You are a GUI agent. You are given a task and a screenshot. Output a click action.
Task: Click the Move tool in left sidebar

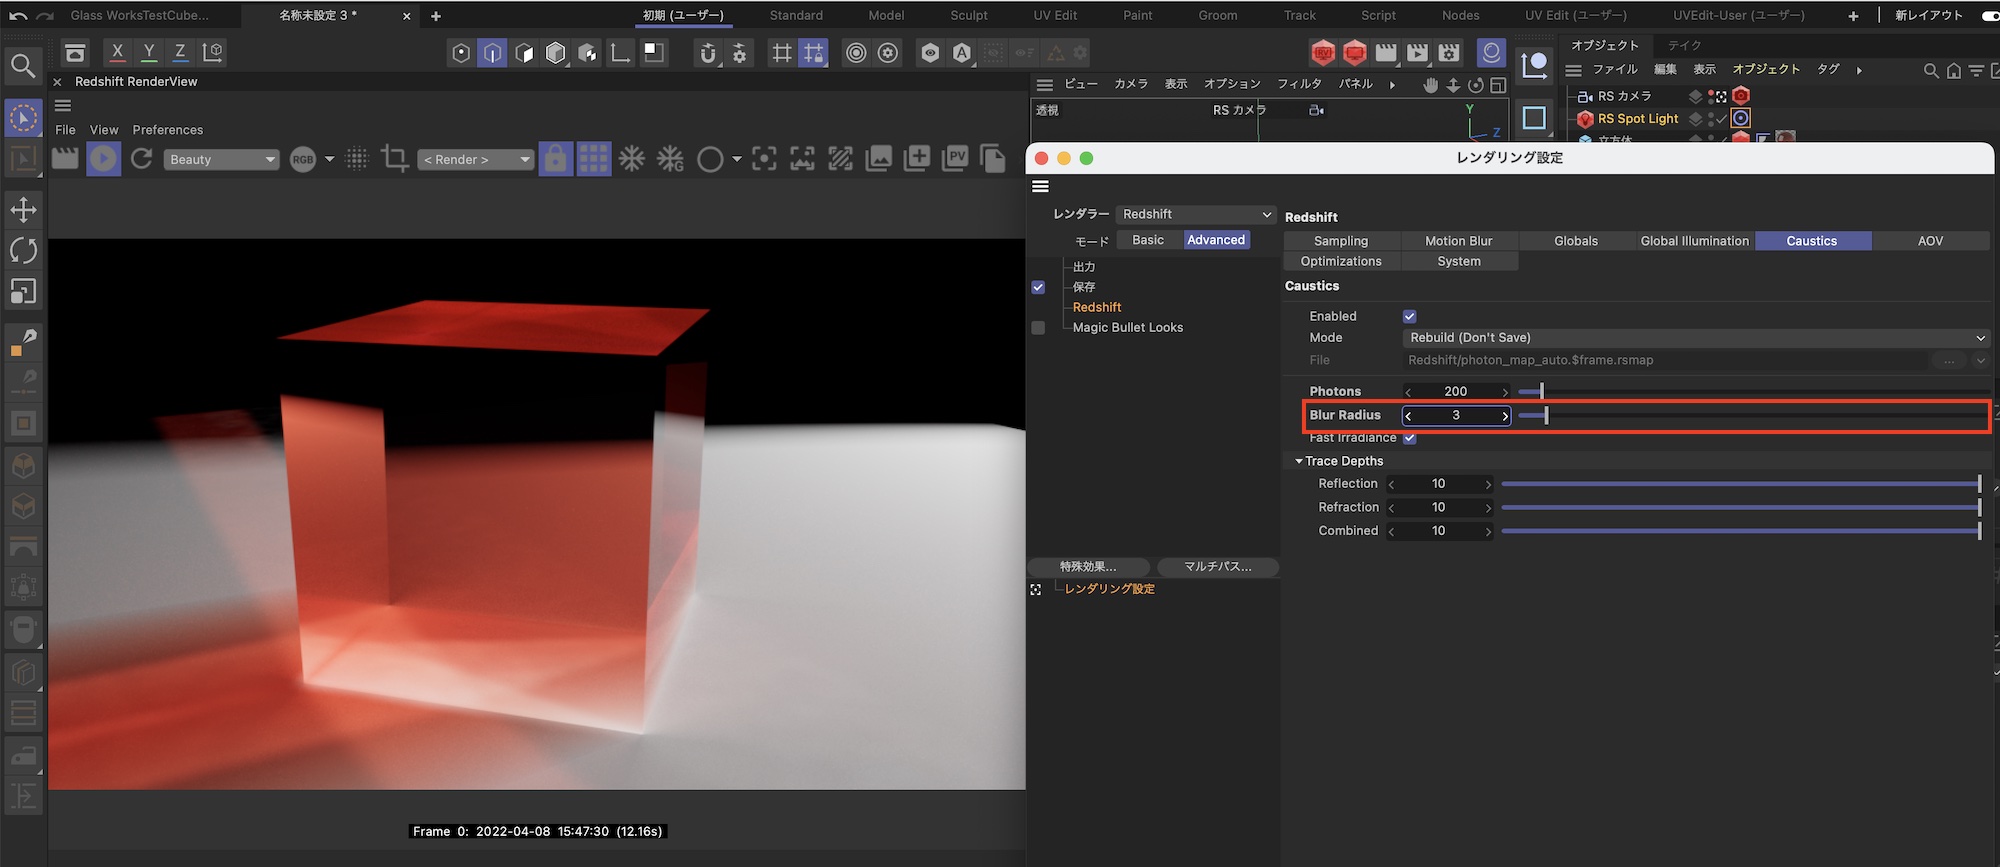tap(23, 210)
